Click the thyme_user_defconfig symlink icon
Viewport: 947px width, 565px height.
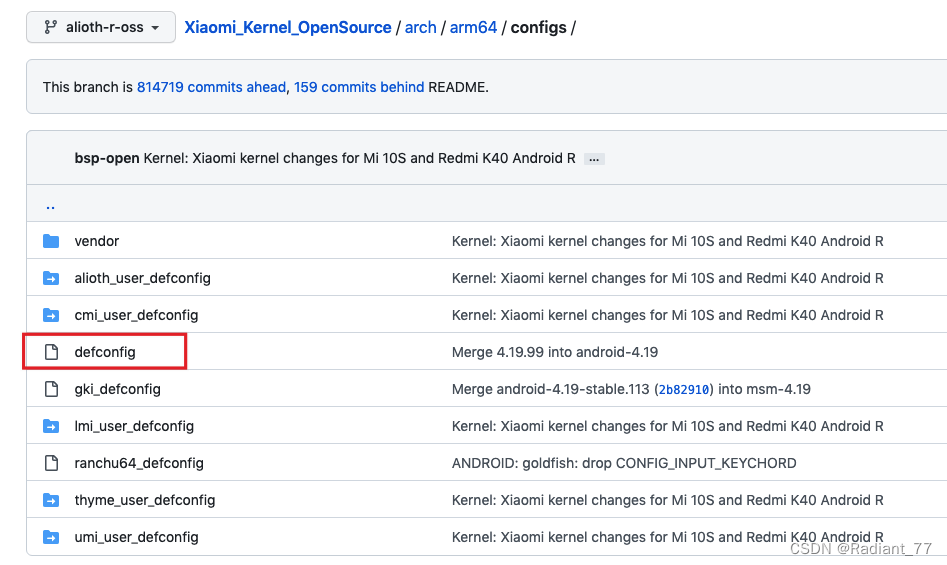pos(51,500)
